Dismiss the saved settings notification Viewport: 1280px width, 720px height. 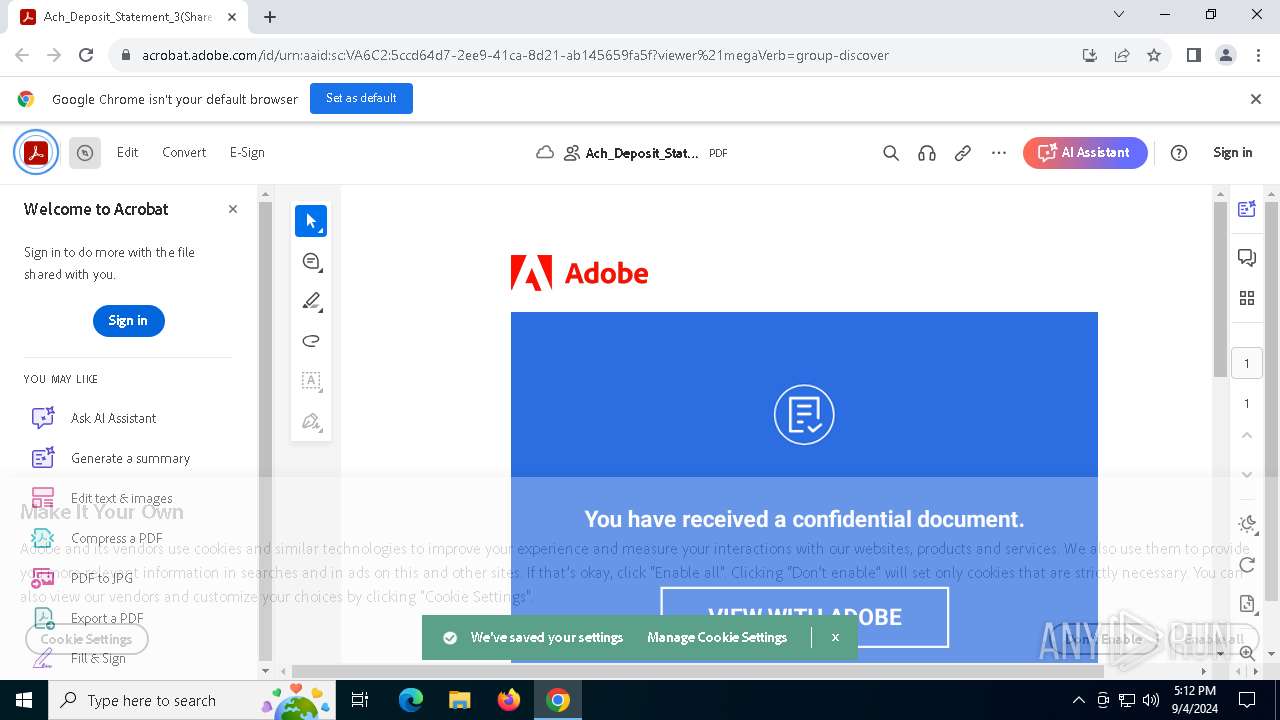tap(835, 637)
